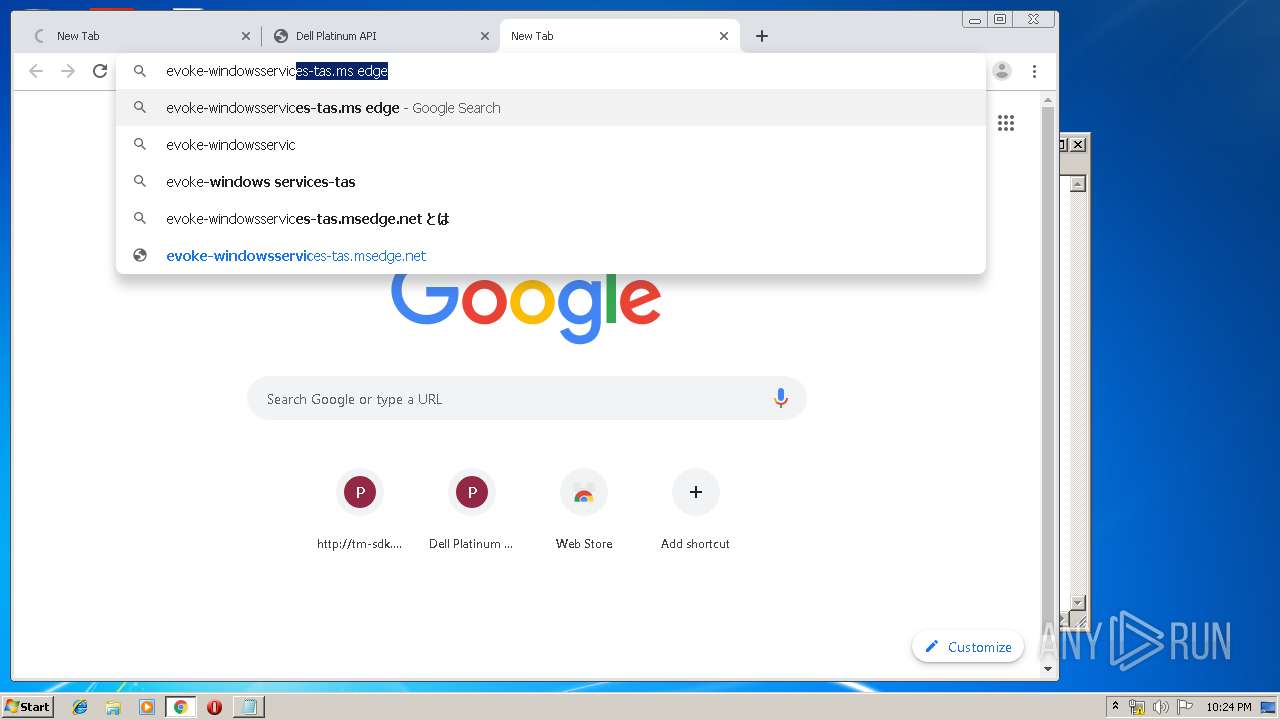This screenshot has width=1280, height=720.
Task: Click the Google logo
Action: pyautogui.click(x=526, y=308)
